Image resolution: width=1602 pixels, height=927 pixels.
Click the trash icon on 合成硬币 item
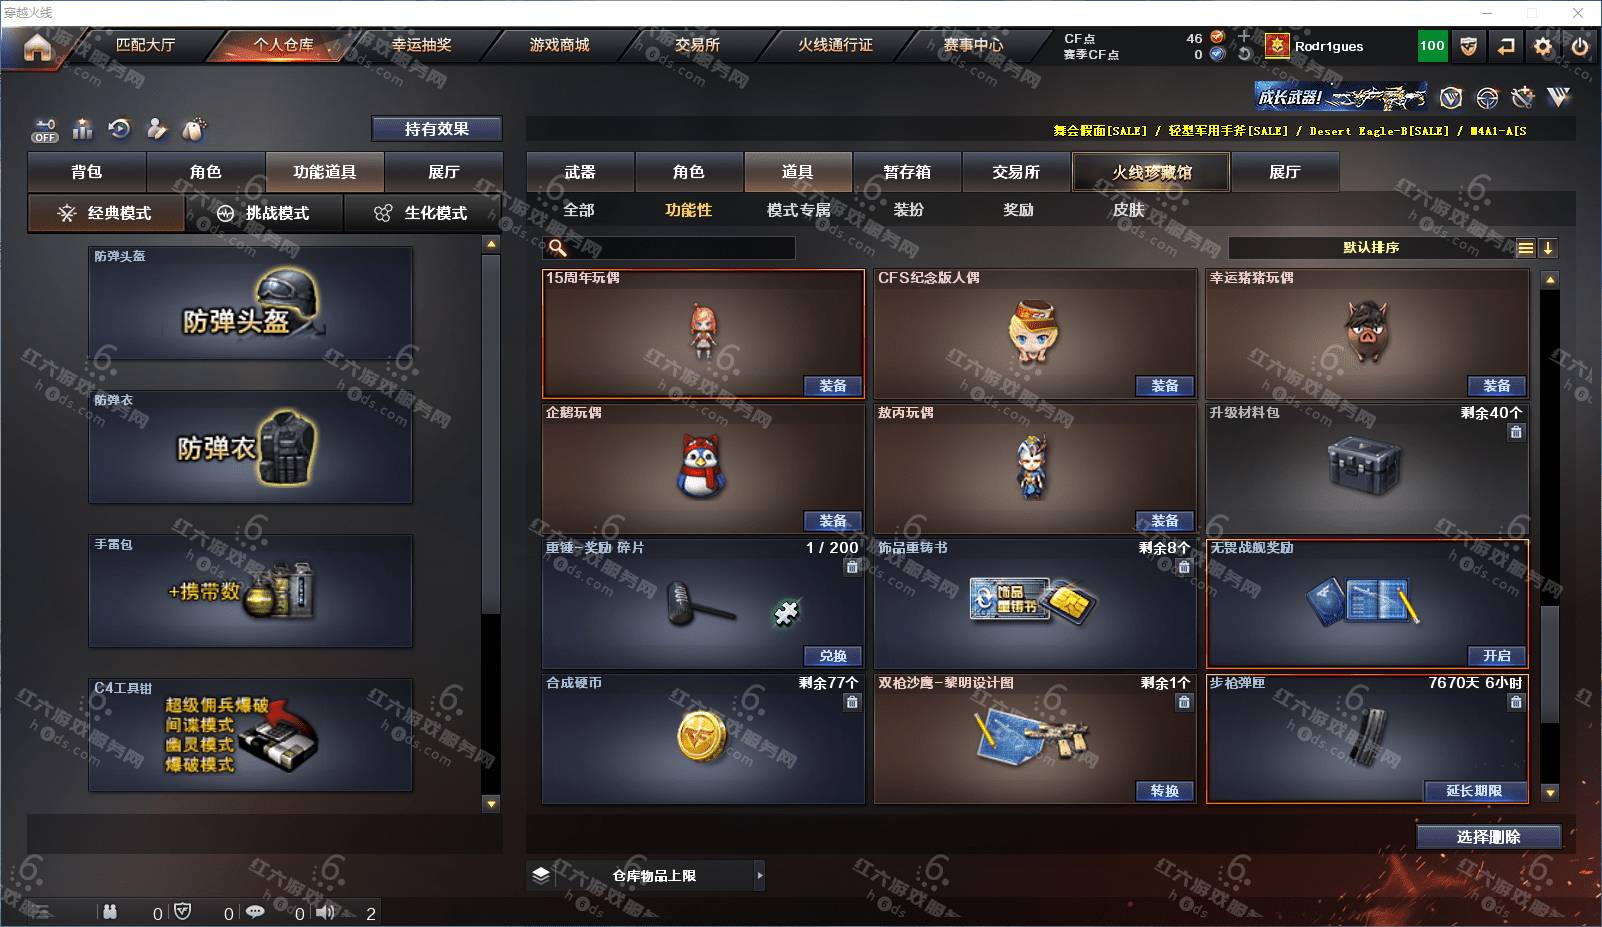pyautogui.click(x=851, y=702)
